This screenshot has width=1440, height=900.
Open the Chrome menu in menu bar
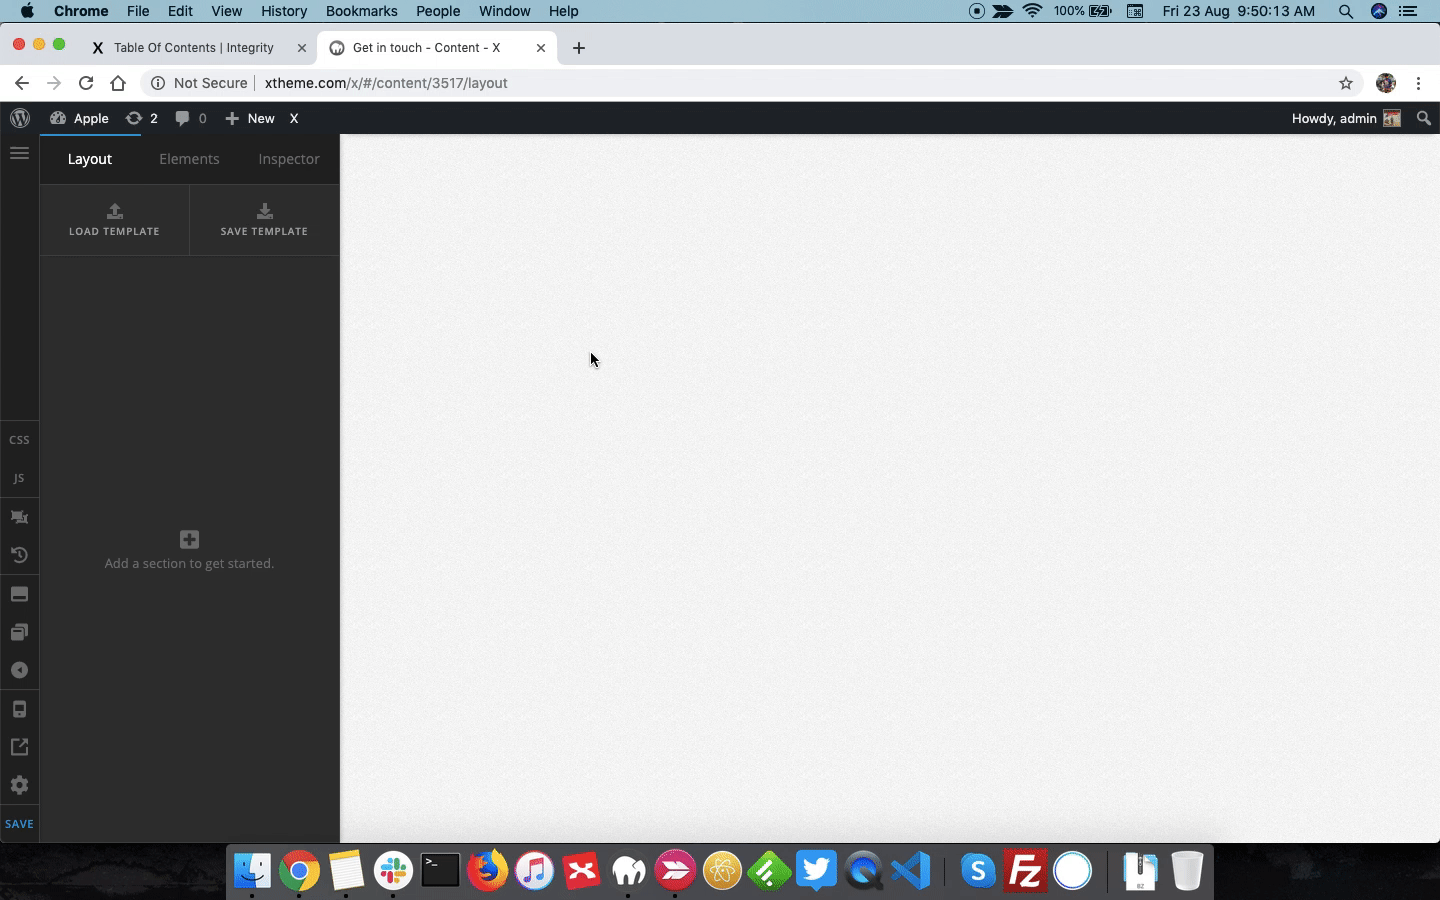point(81,11)
